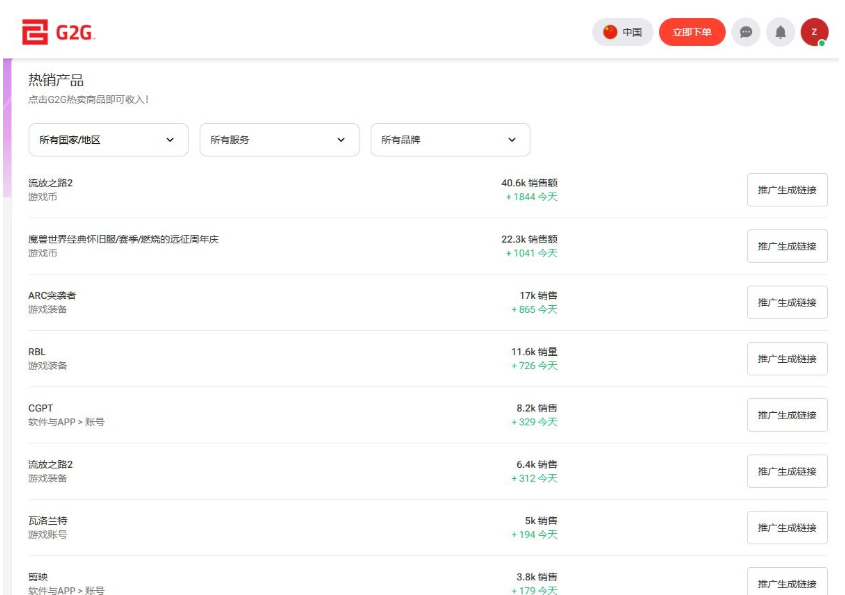Select the 瓦洛兰特 product name
845x595 pixels.
pos(48,521)
